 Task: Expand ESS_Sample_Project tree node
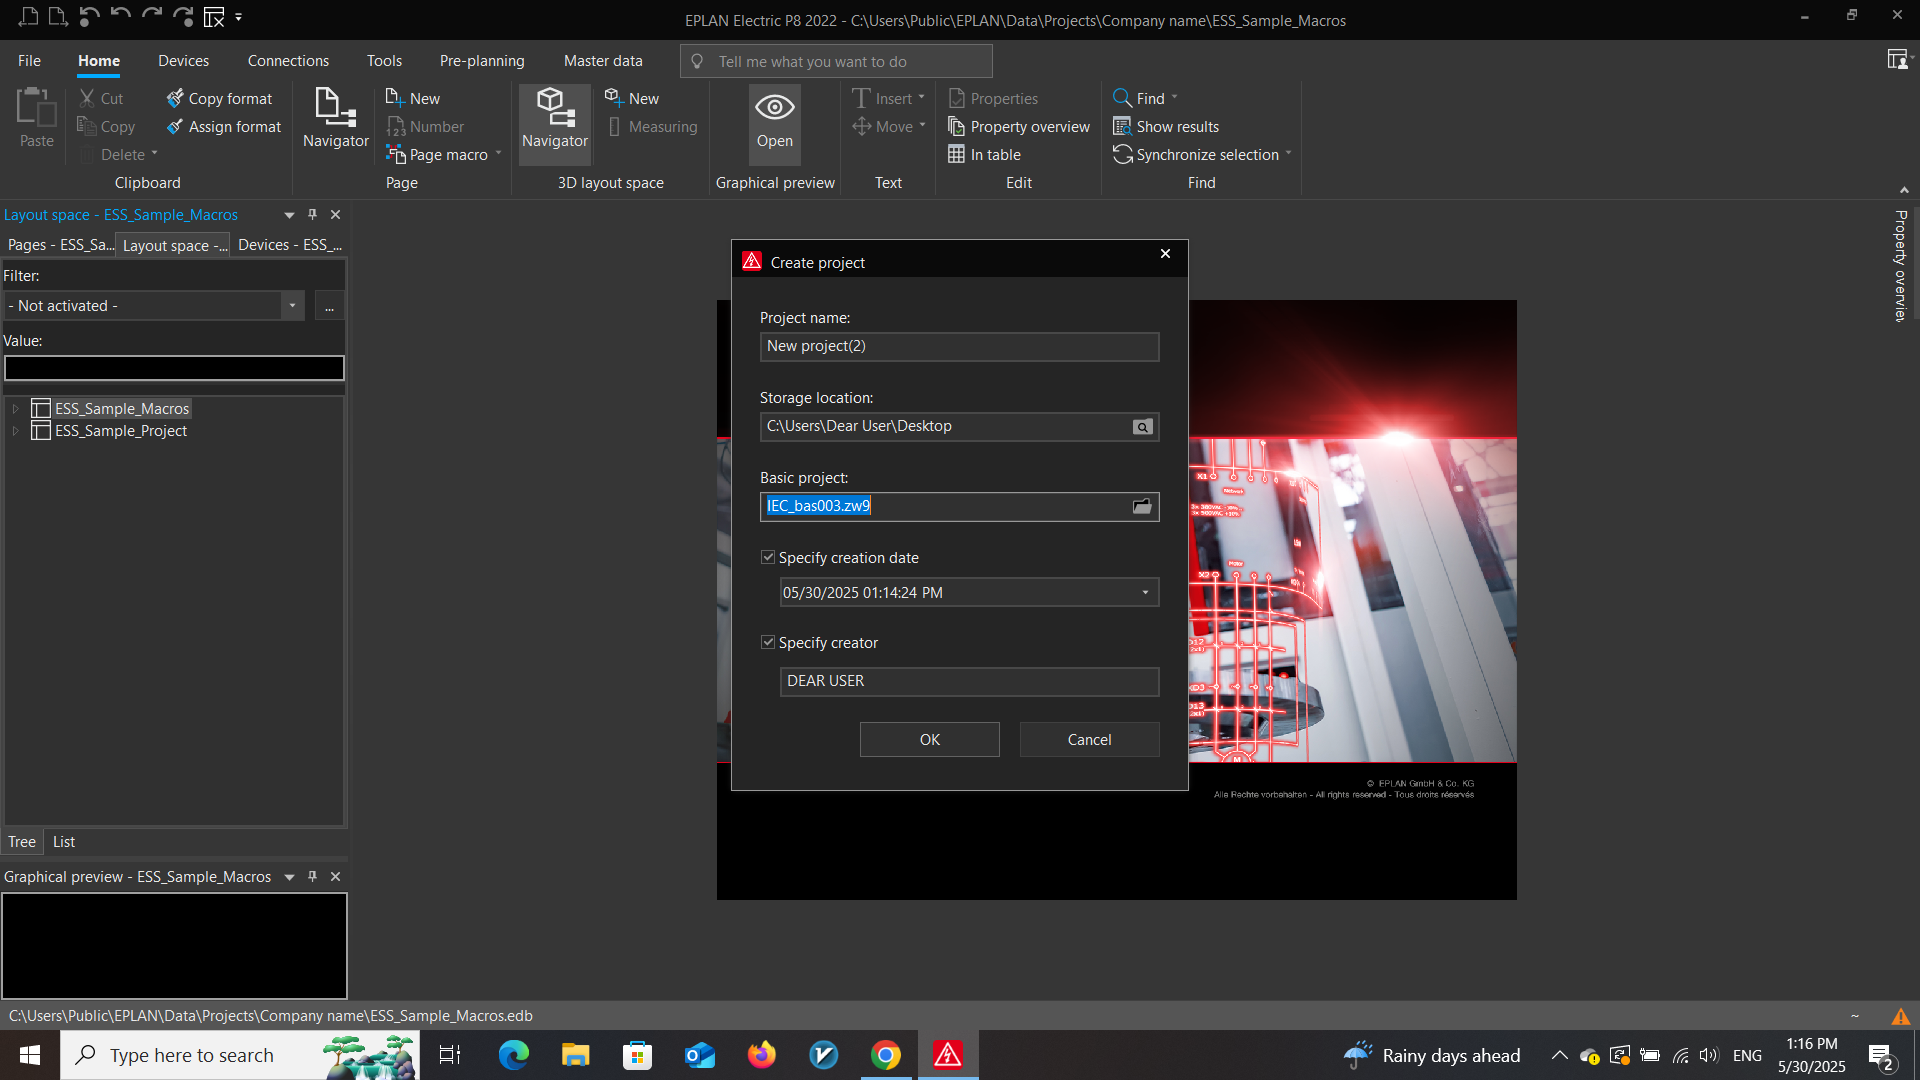pos(15,431)
